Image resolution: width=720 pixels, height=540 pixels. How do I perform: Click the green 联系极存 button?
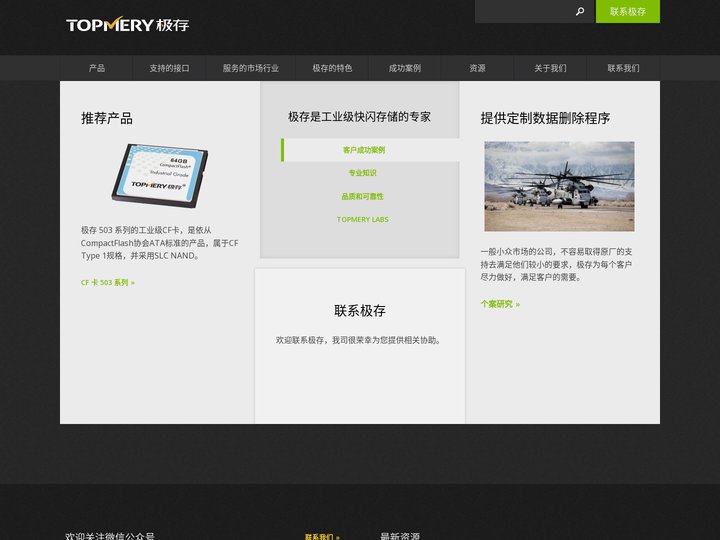click(628, 11)
